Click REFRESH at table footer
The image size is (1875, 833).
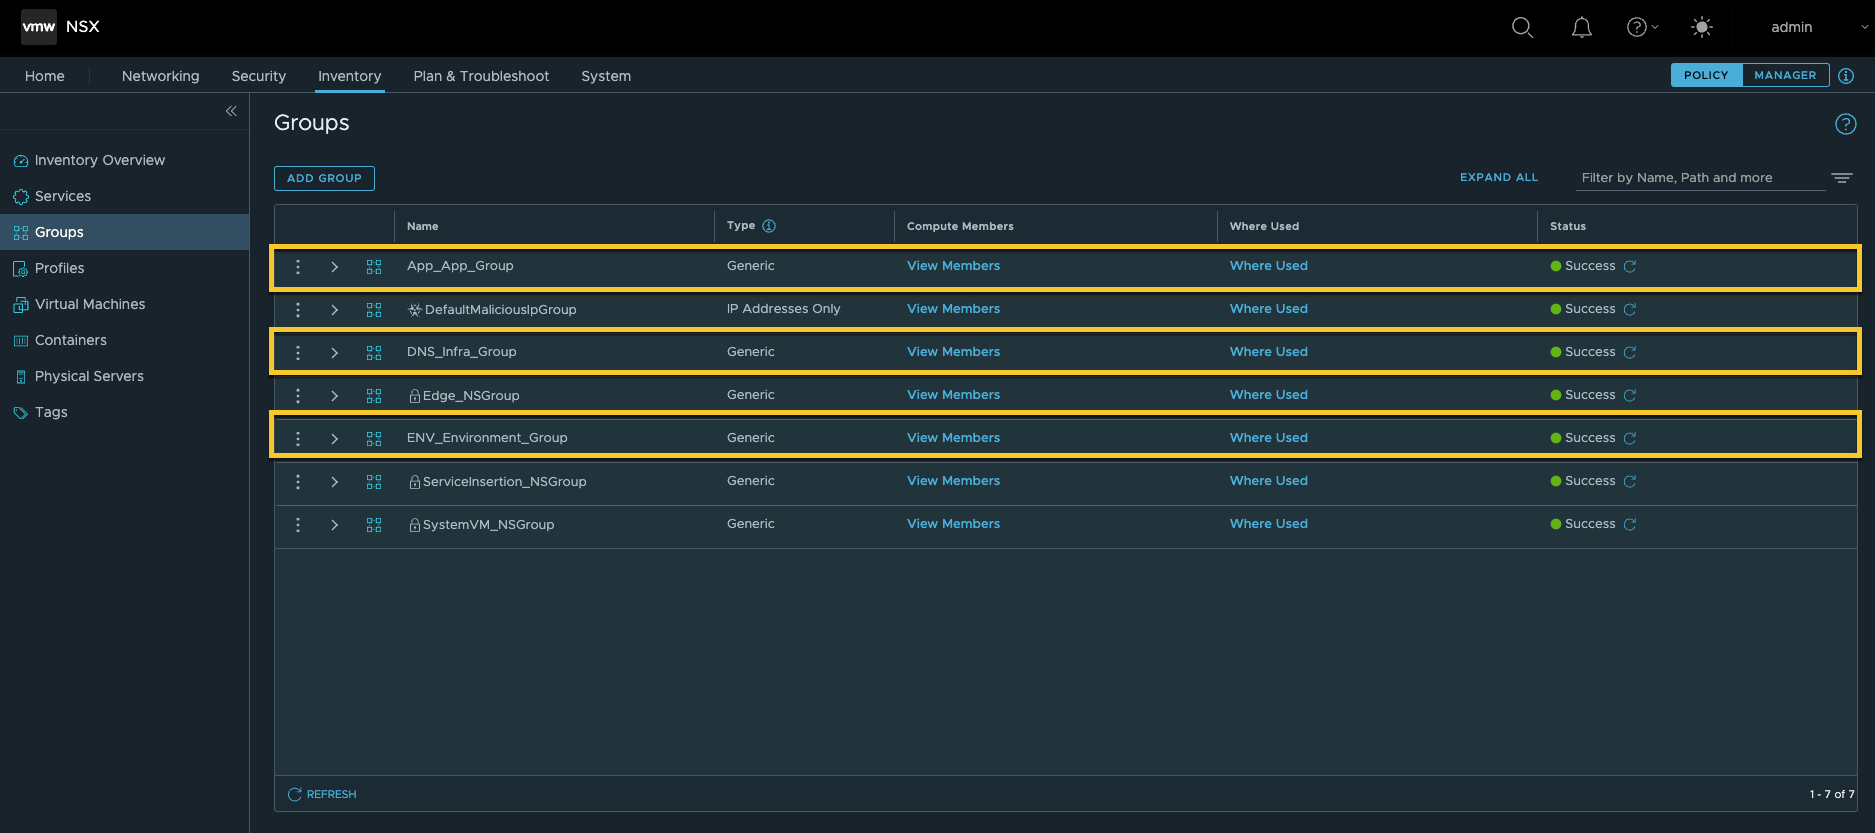(322, 794)
